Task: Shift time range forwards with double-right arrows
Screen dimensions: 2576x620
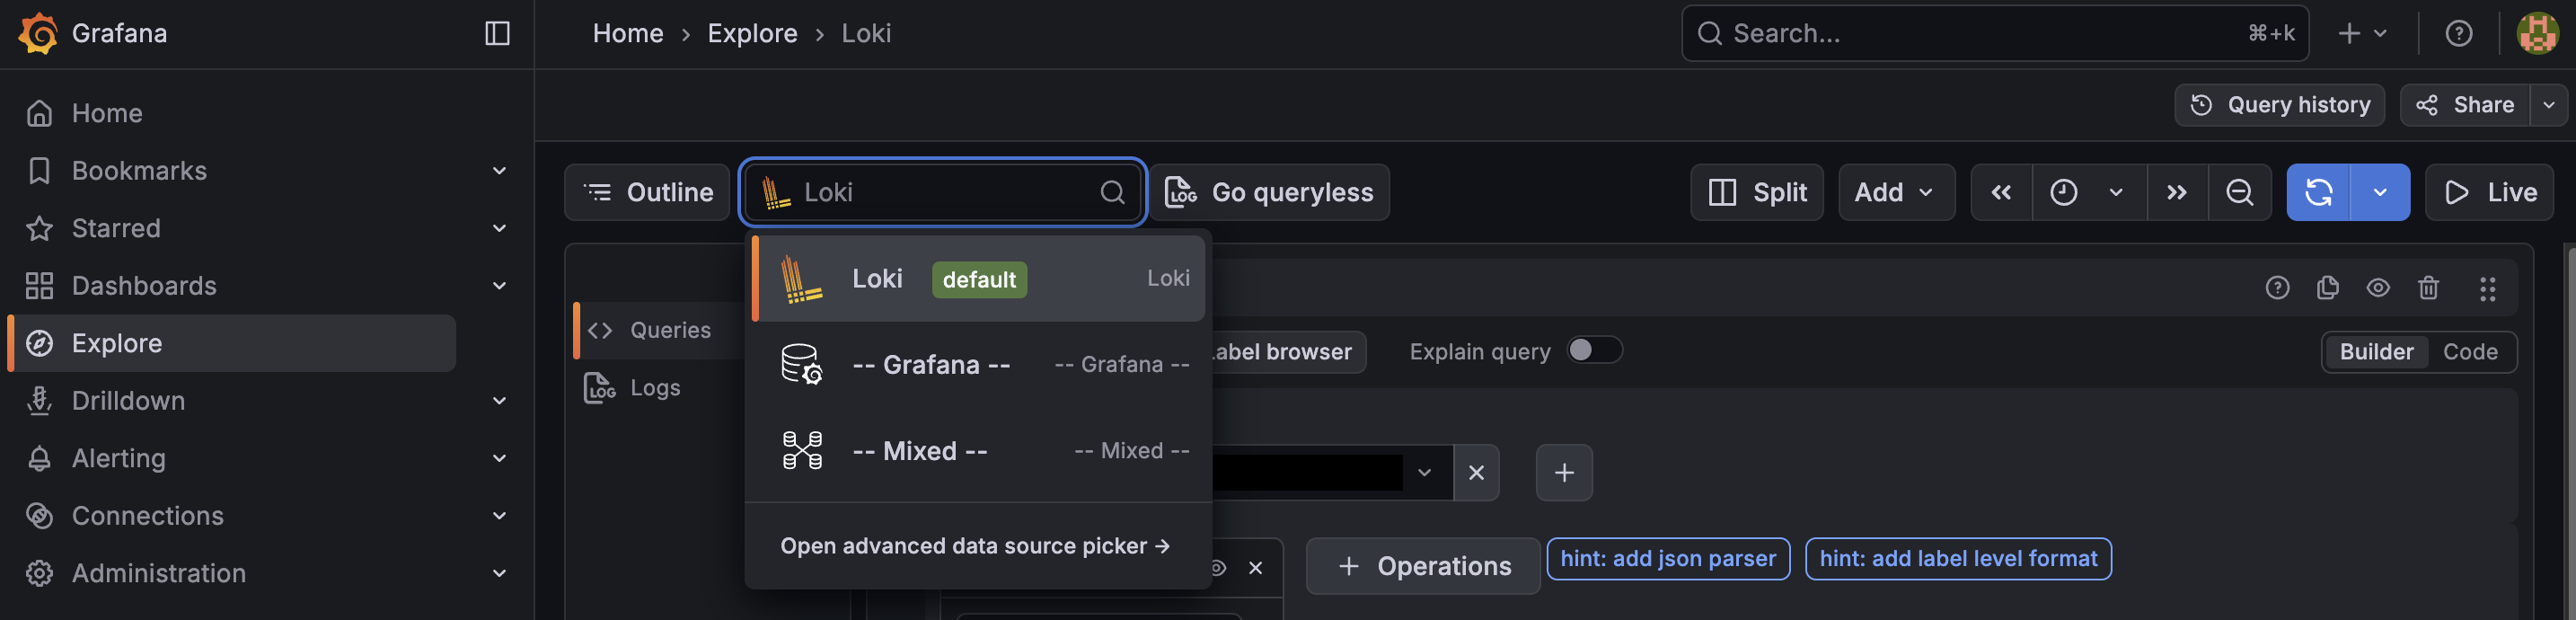Action: coord(2176,192)
